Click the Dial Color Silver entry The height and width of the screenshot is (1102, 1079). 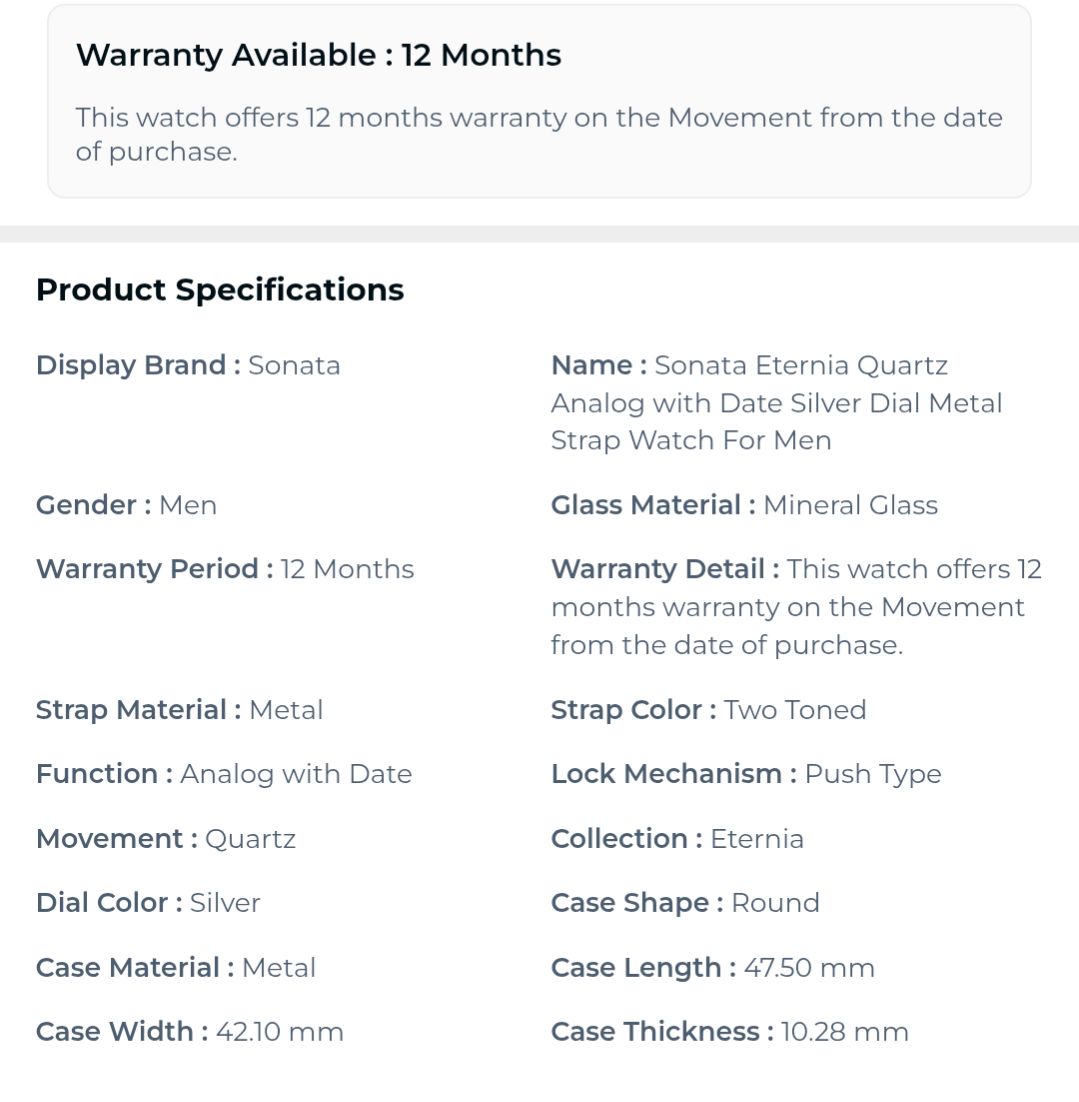[148, 902]
